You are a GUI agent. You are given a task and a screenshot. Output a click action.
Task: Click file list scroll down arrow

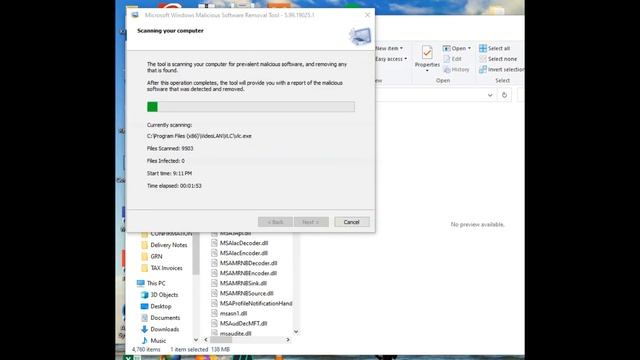click(x=296, y=332)
